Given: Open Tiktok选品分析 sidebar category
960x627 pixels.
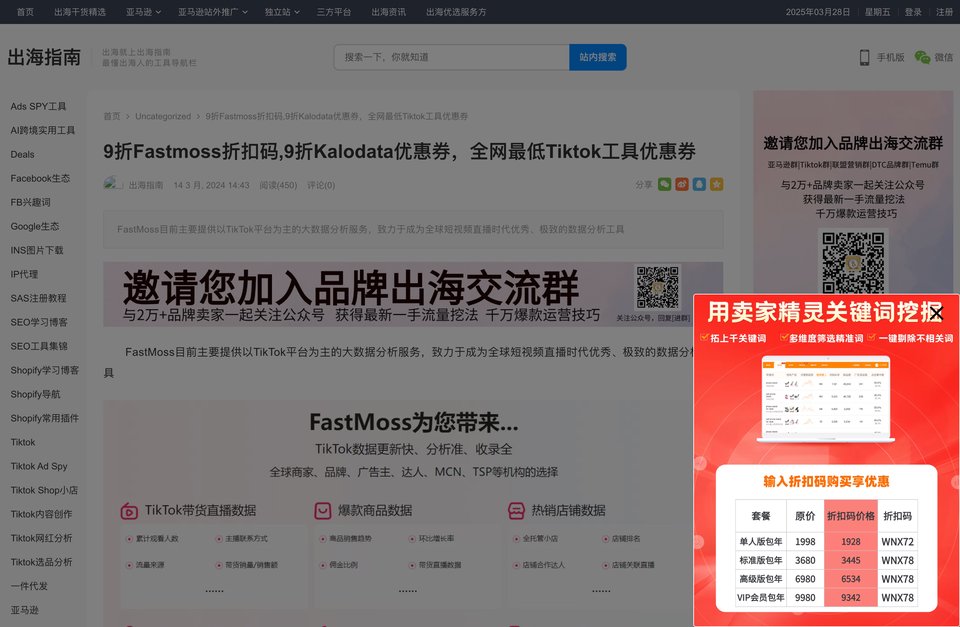Looking at the screenshot, I should (41, 561).
